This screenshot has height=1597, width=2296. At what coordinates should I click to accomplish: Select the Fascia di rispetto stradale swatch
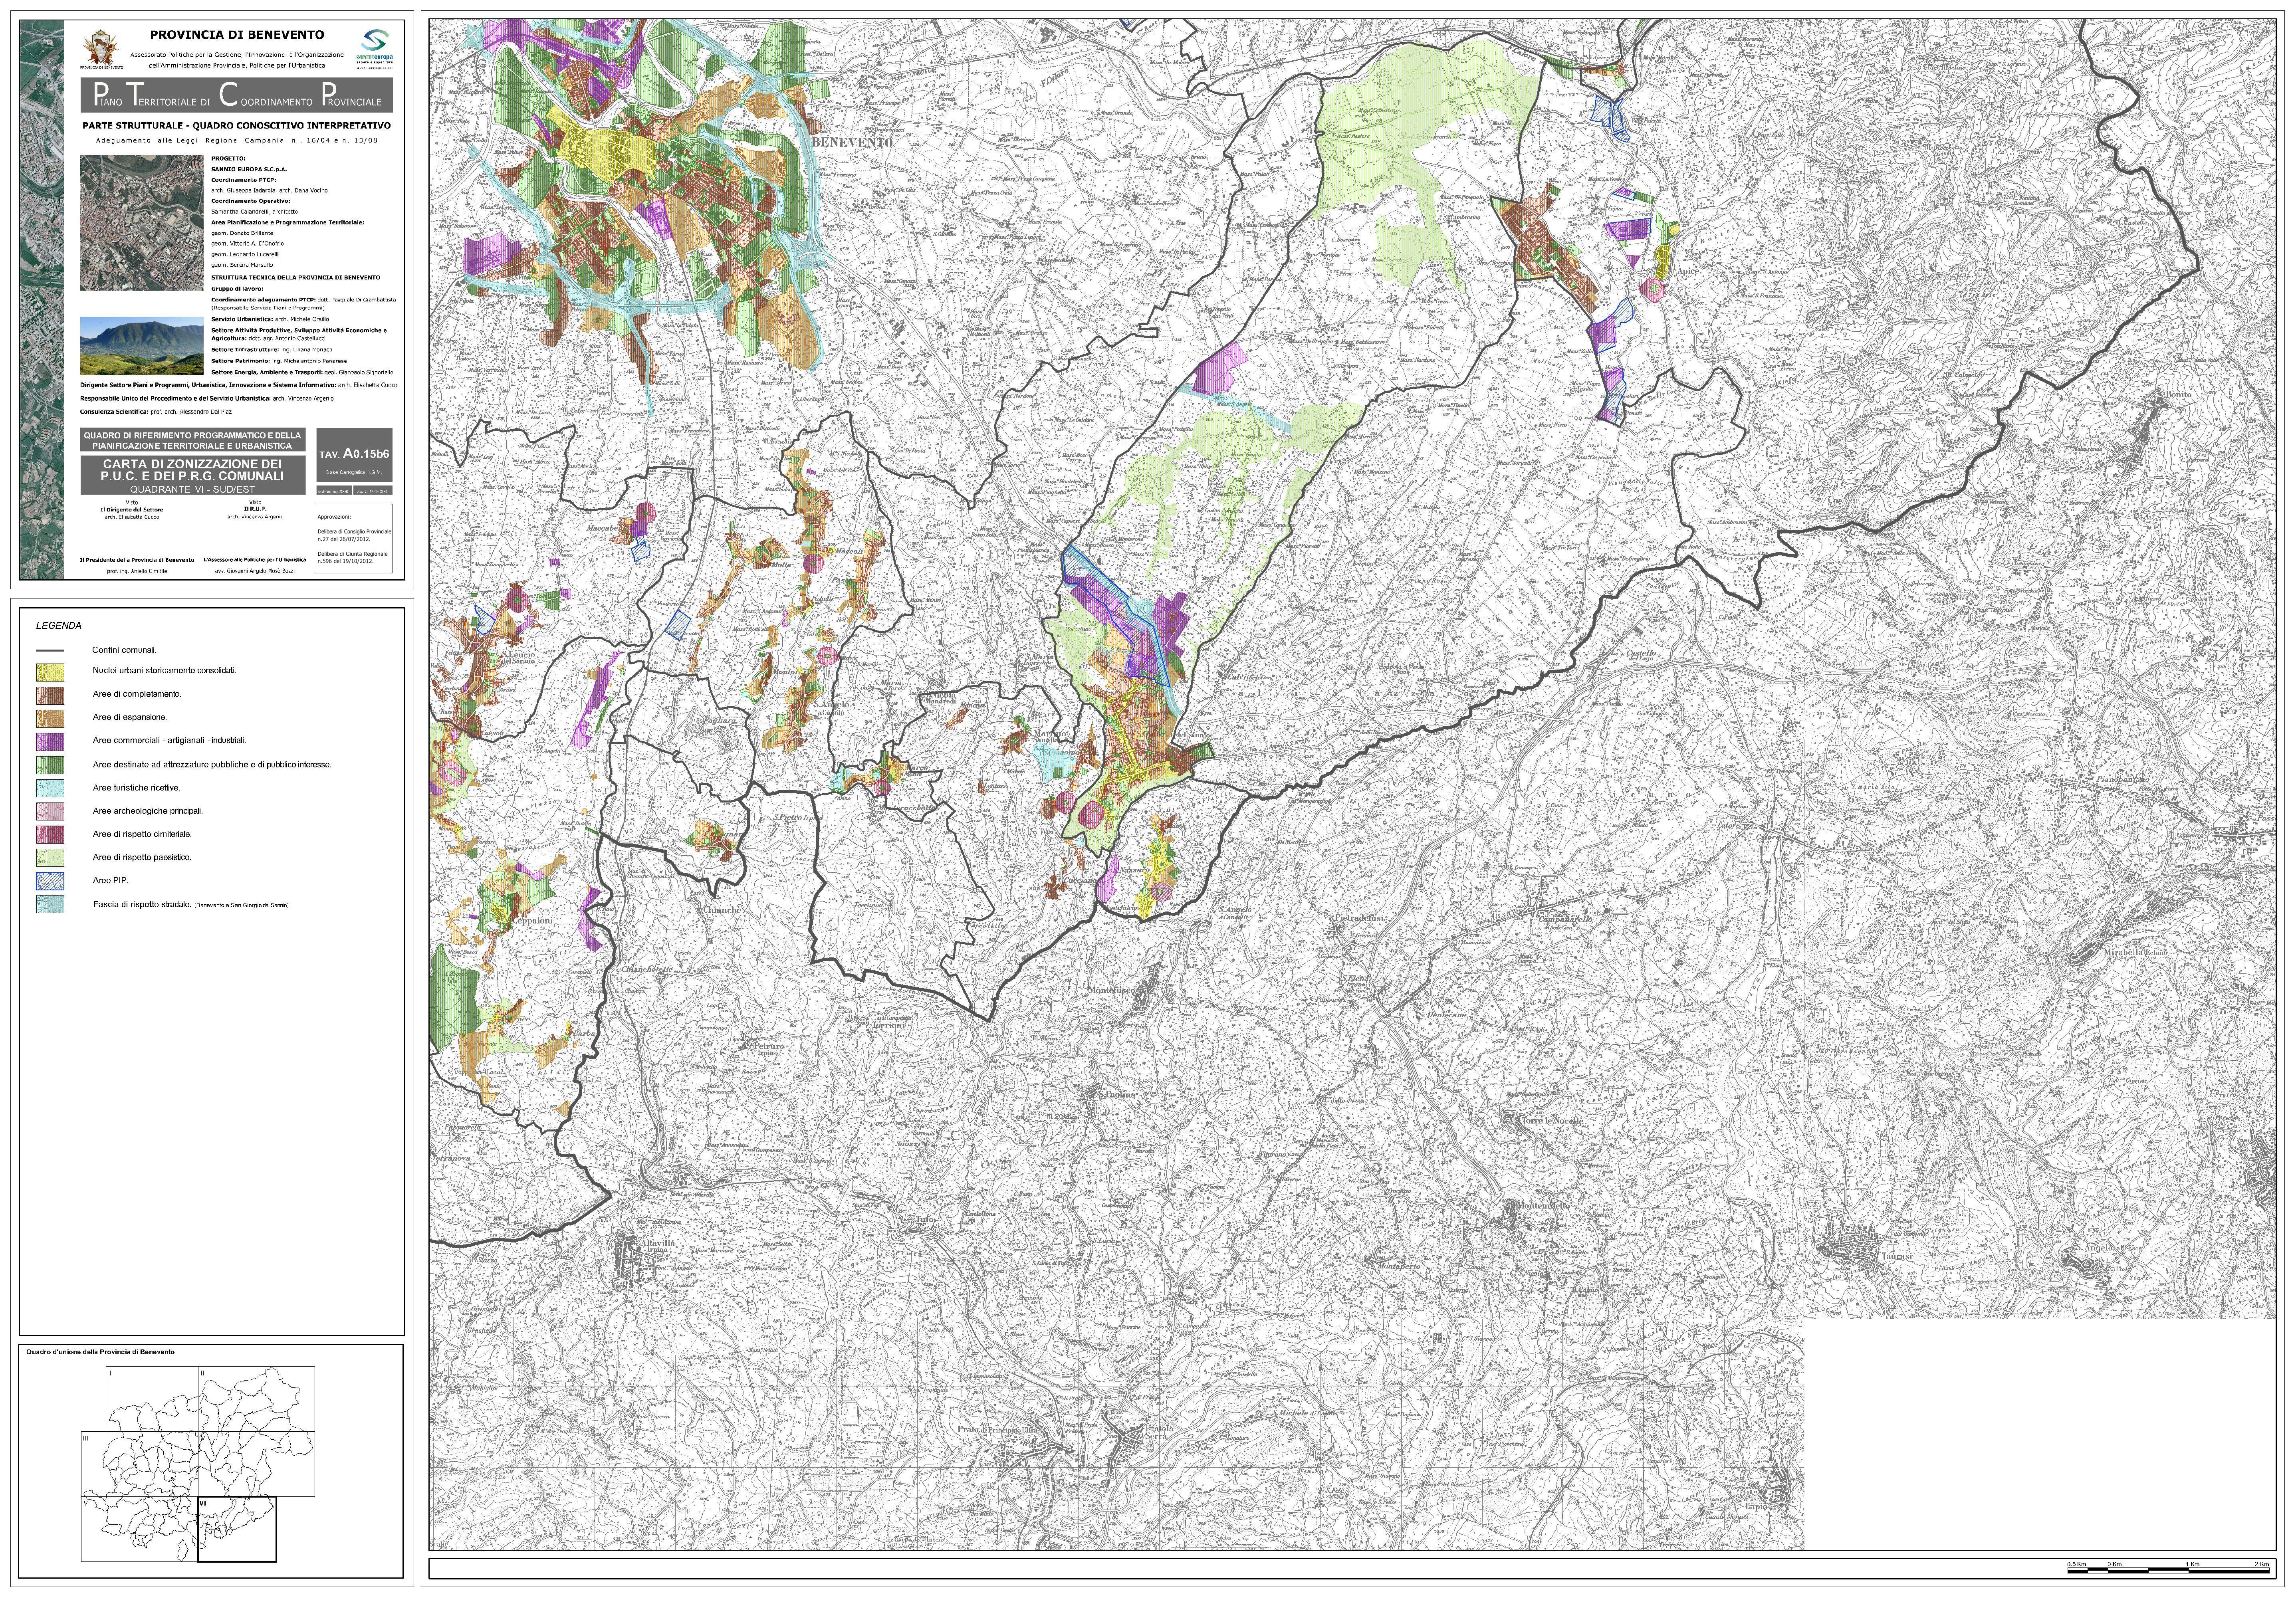point(50,904)
